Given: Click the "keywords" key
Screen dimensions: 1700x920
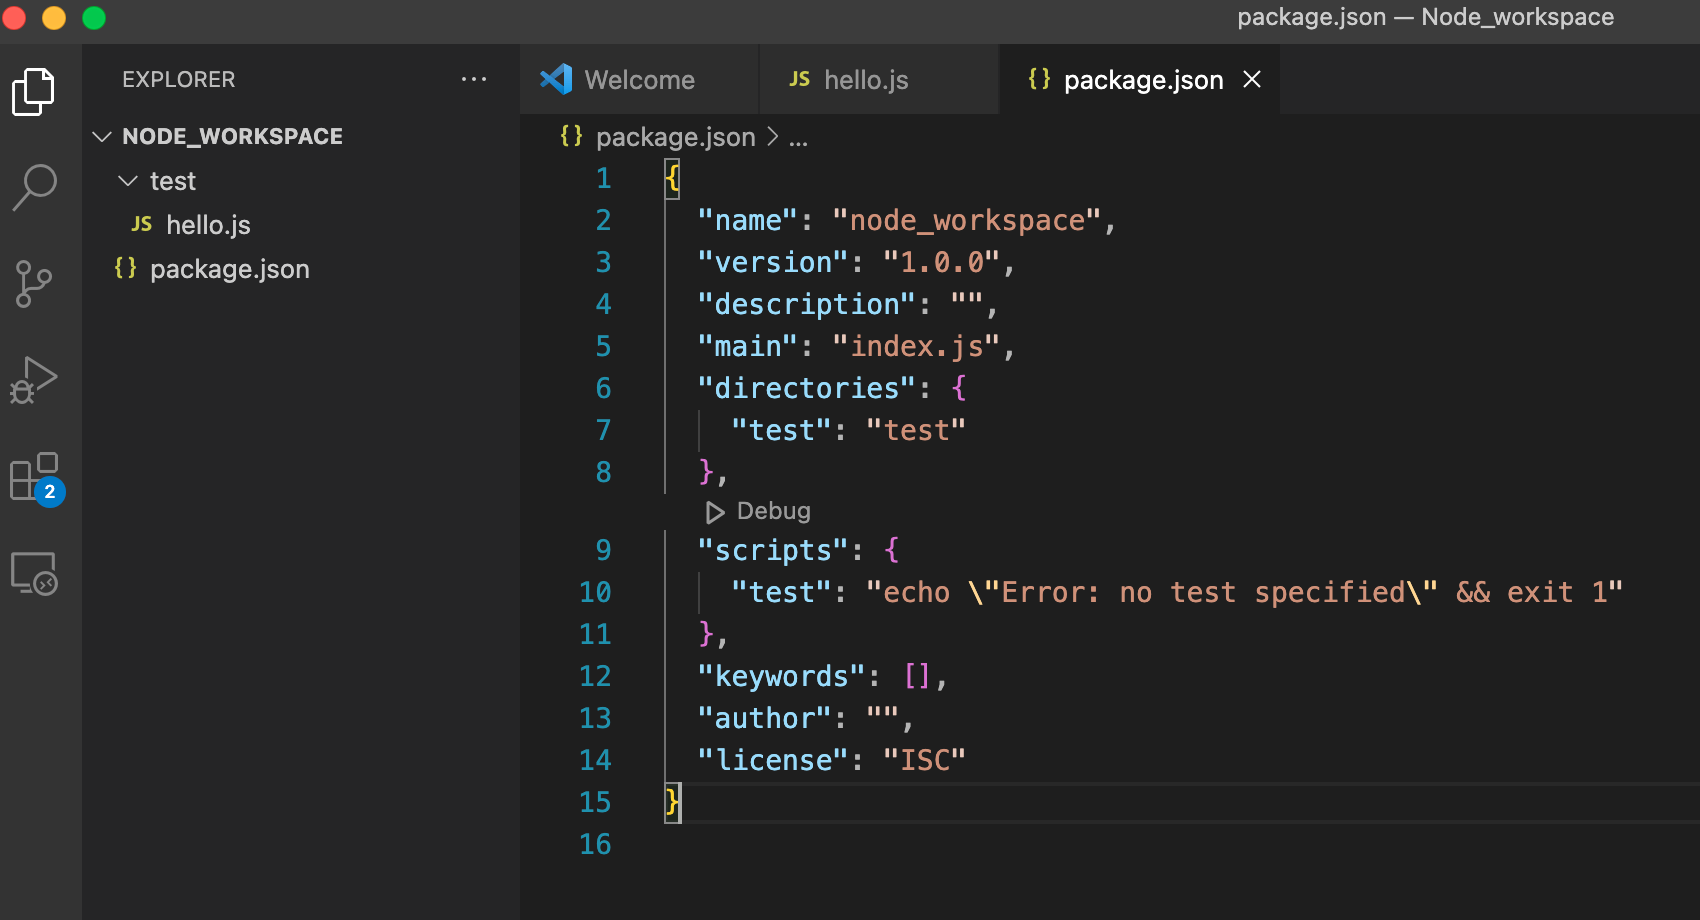Looking at the screenshot, I should point(781,676).
